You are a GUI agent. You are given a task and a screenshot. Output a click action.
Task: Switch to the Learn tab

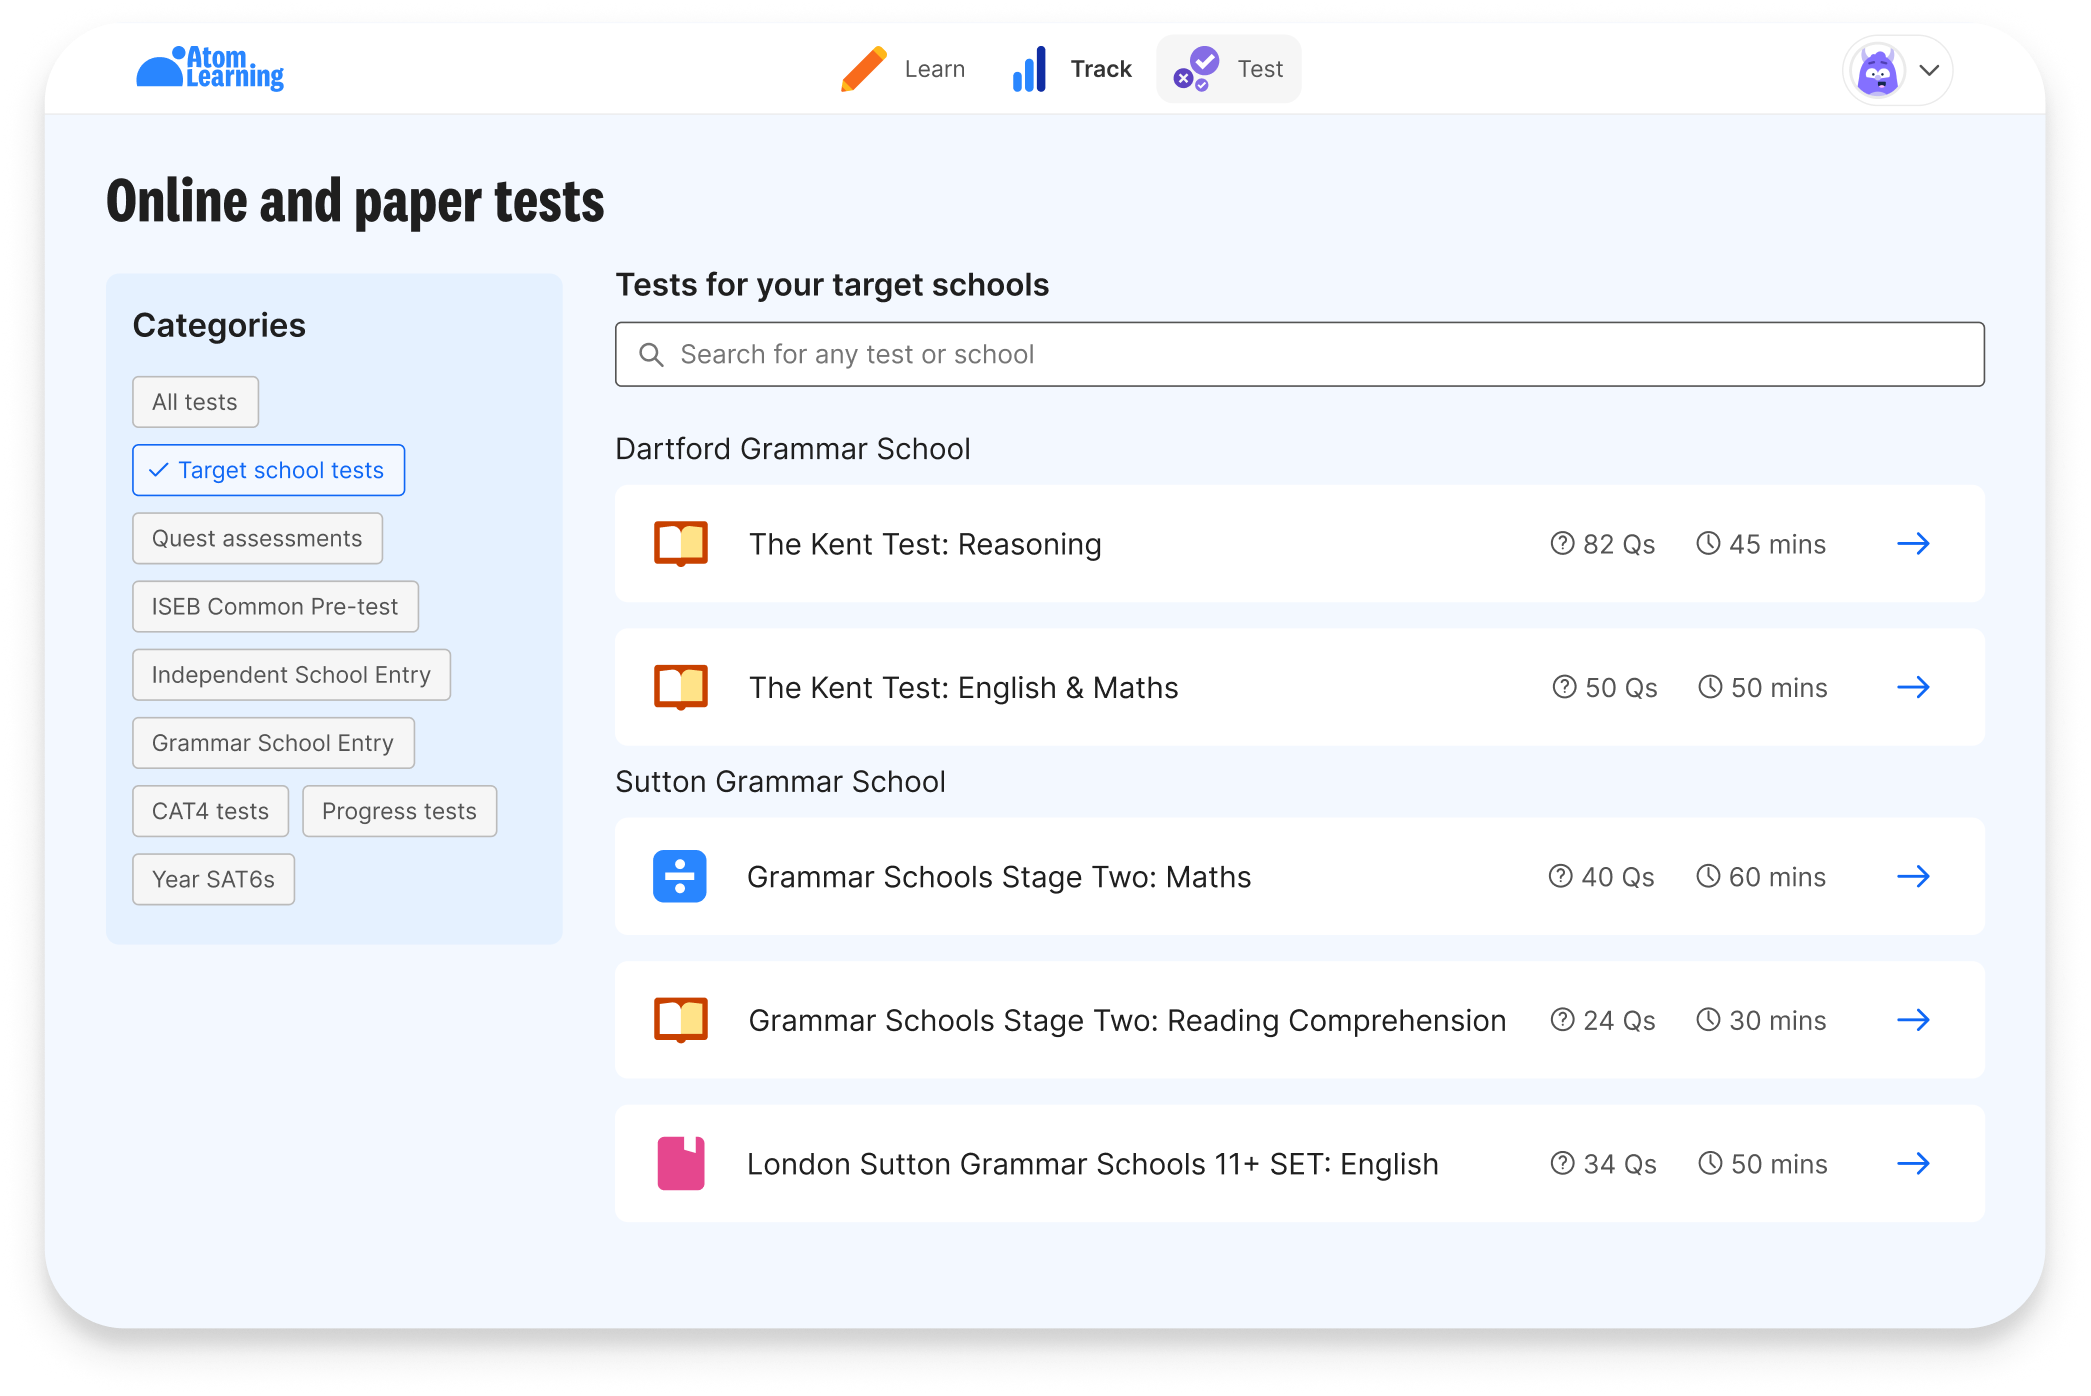(x=903, y=69)
